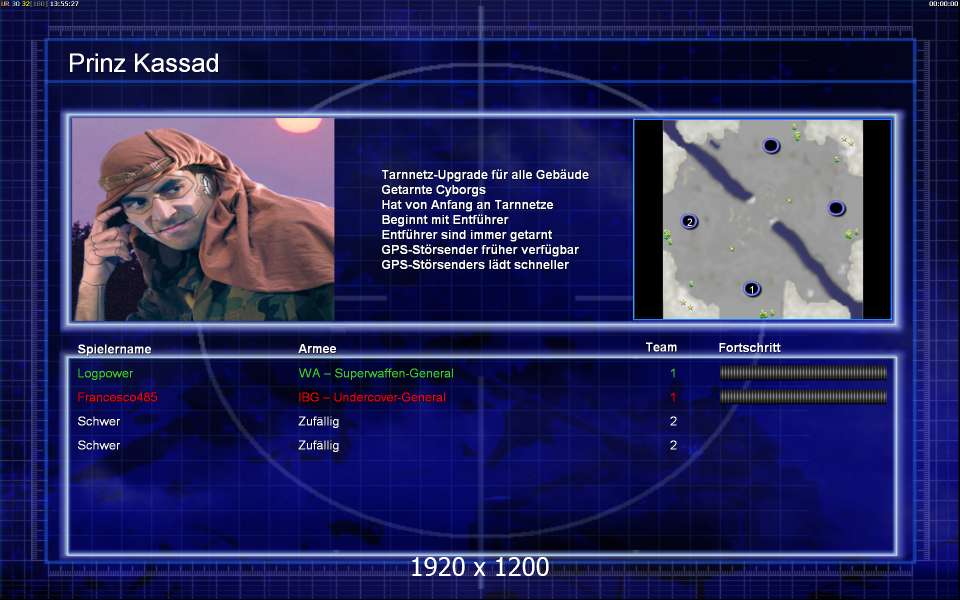Click the 00:00:00 timer in the corner
The width and height of the screenshot is (960, 600).
pos(943,4)
